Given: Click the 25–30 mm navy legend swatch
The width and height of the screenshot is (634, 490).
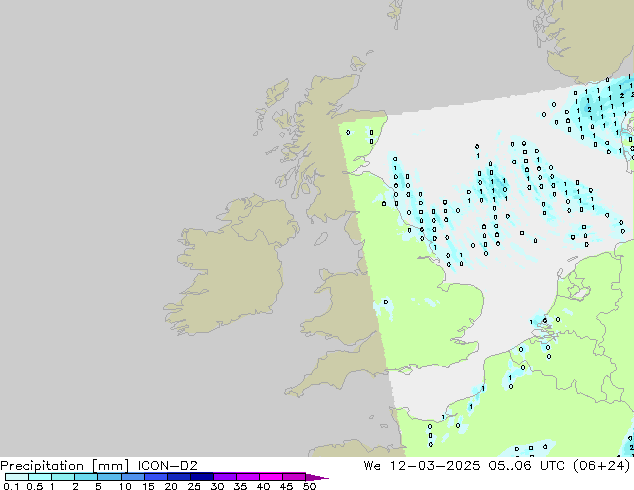Looking at the screenshot, I should pos(202,477).
